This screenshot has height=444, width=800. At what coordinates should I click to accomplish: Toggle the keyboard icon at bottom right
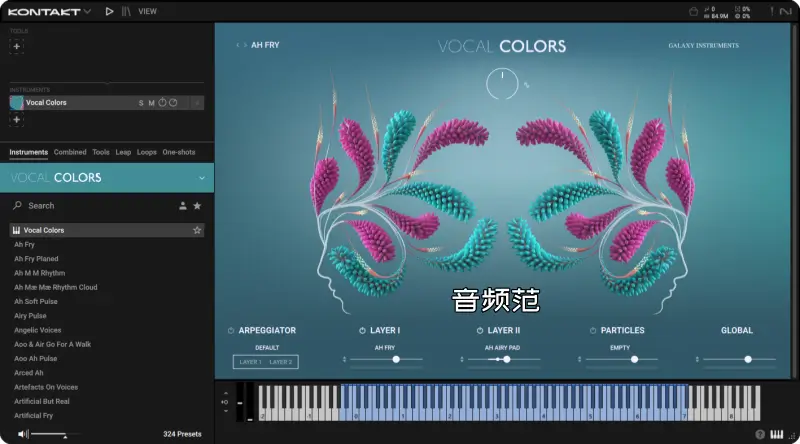pyautogui.click(x=777, y=434)
